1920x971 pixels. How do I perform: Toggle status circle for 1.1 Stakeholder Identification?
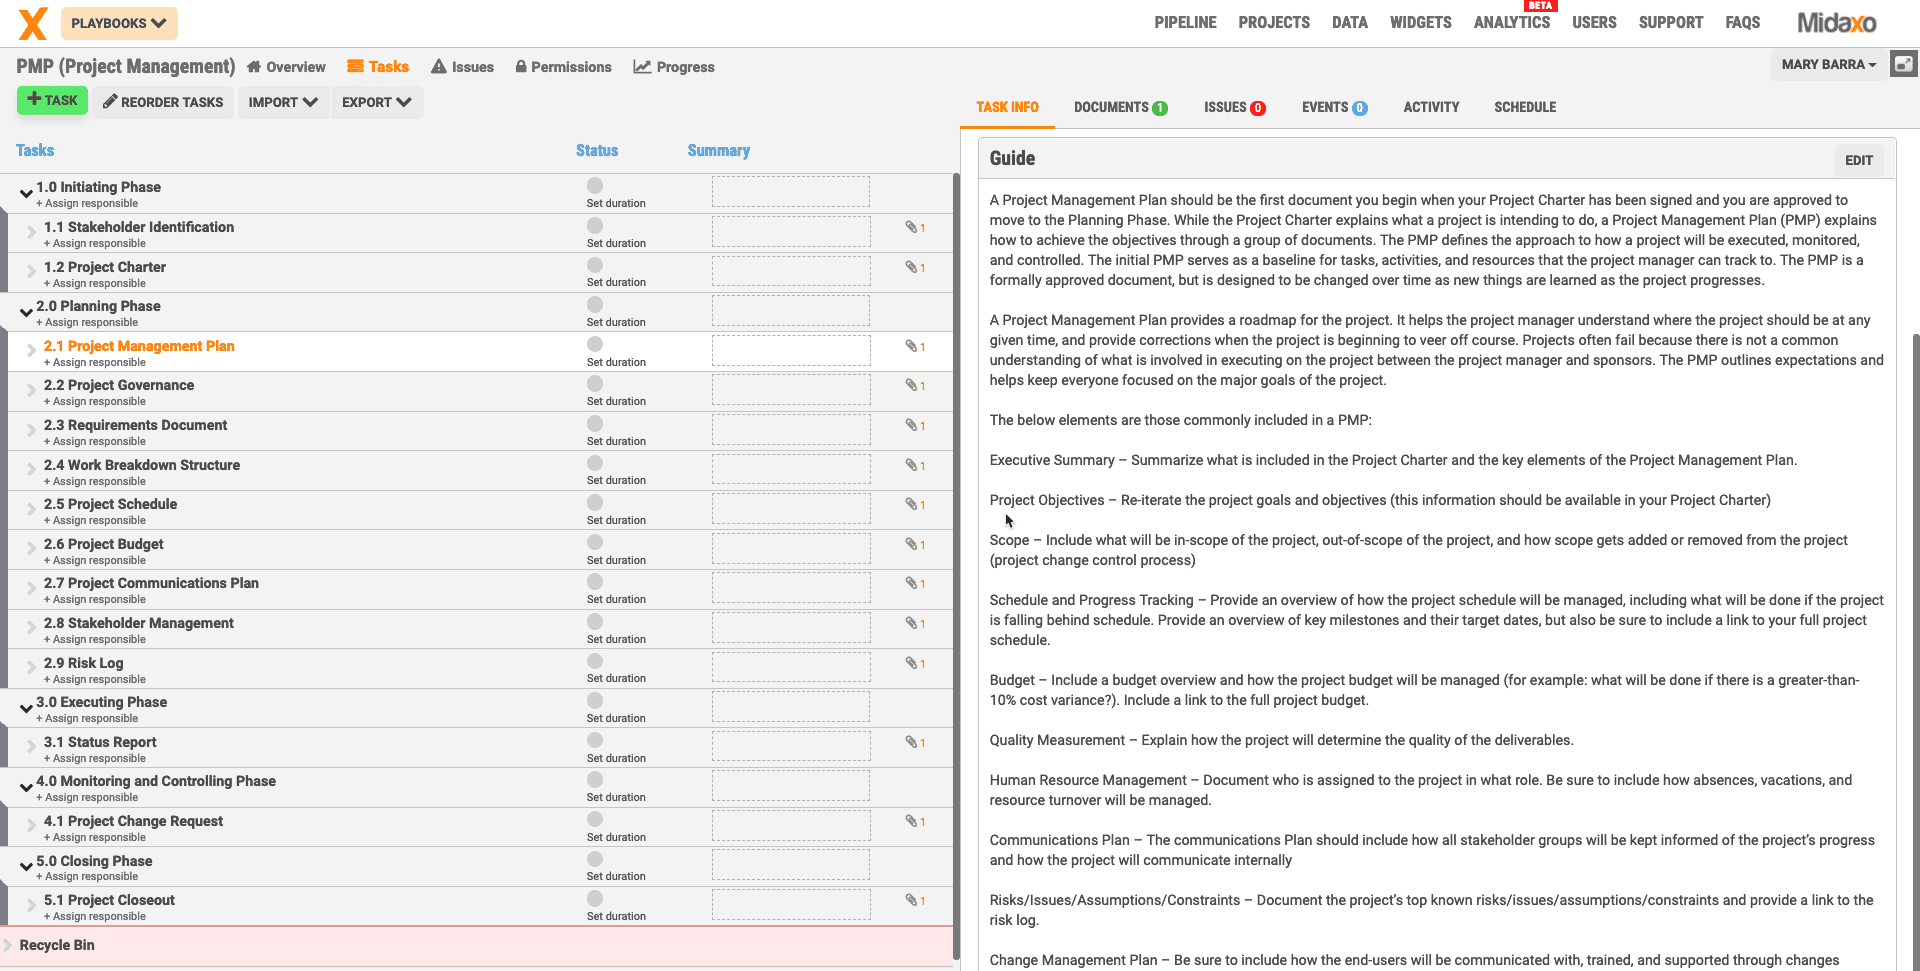coord(595,225)
